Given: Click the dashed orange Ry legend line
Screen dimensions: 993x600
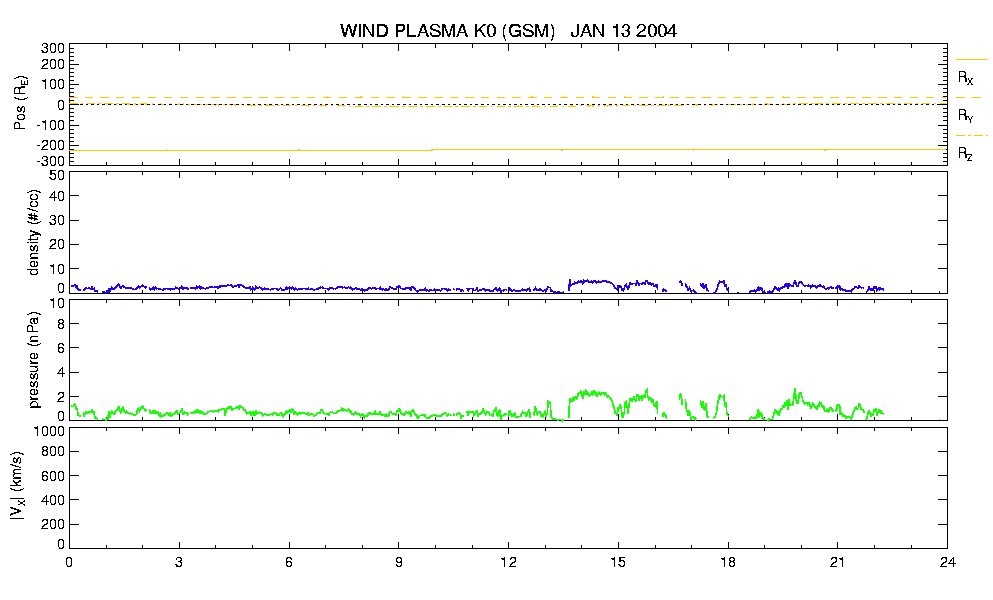Looking at the screenshot, I should pyautogui.click(x=971, y=98).
